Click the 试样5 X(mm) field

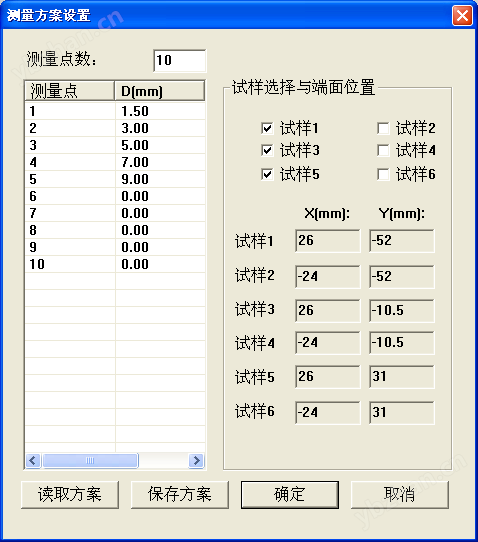click(x=328, y=376)
